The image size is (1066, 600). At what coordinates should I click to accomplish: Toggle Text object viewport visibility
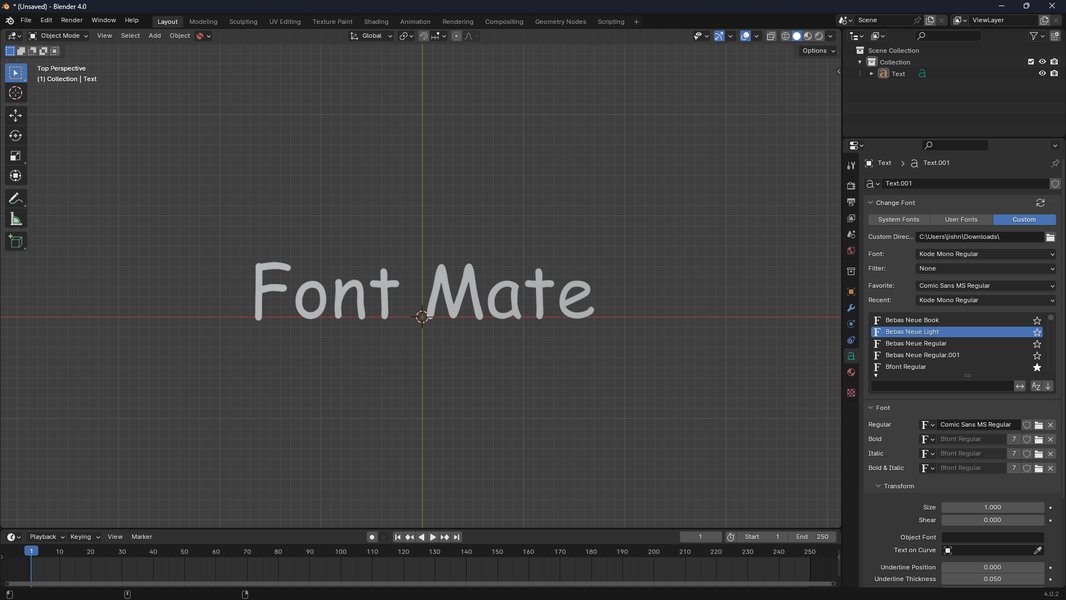point(1042,73)
